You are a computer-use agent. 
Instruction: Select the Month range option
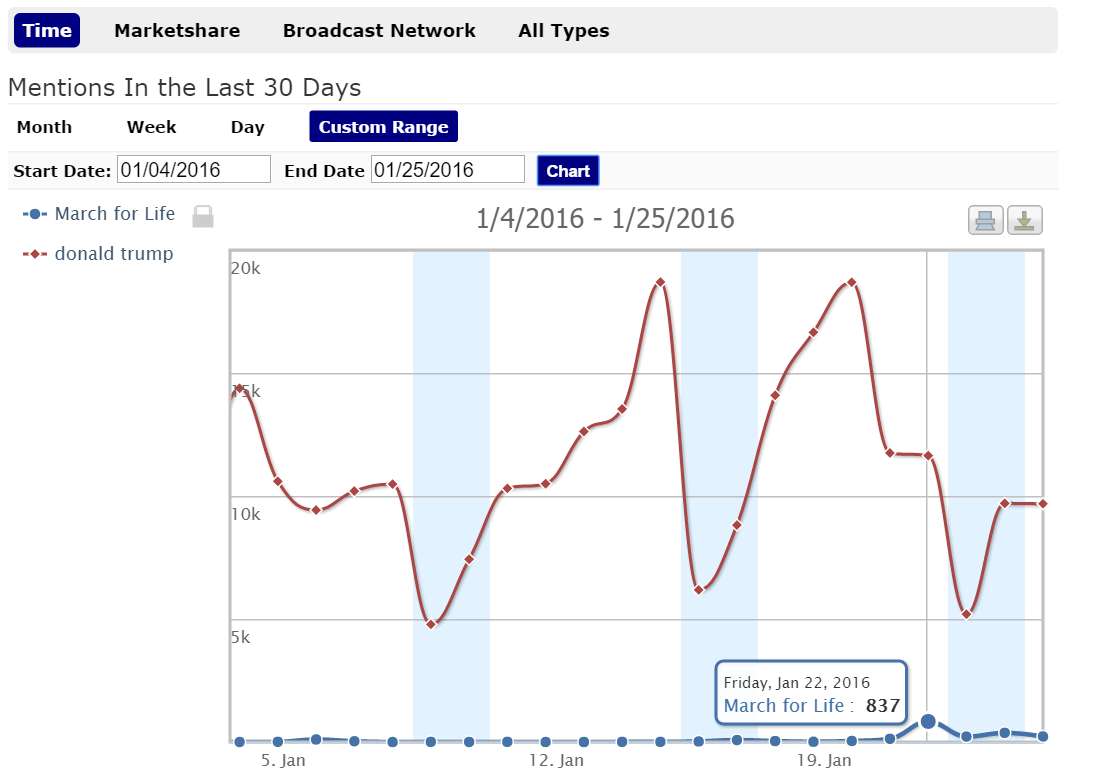pos(44,127)
